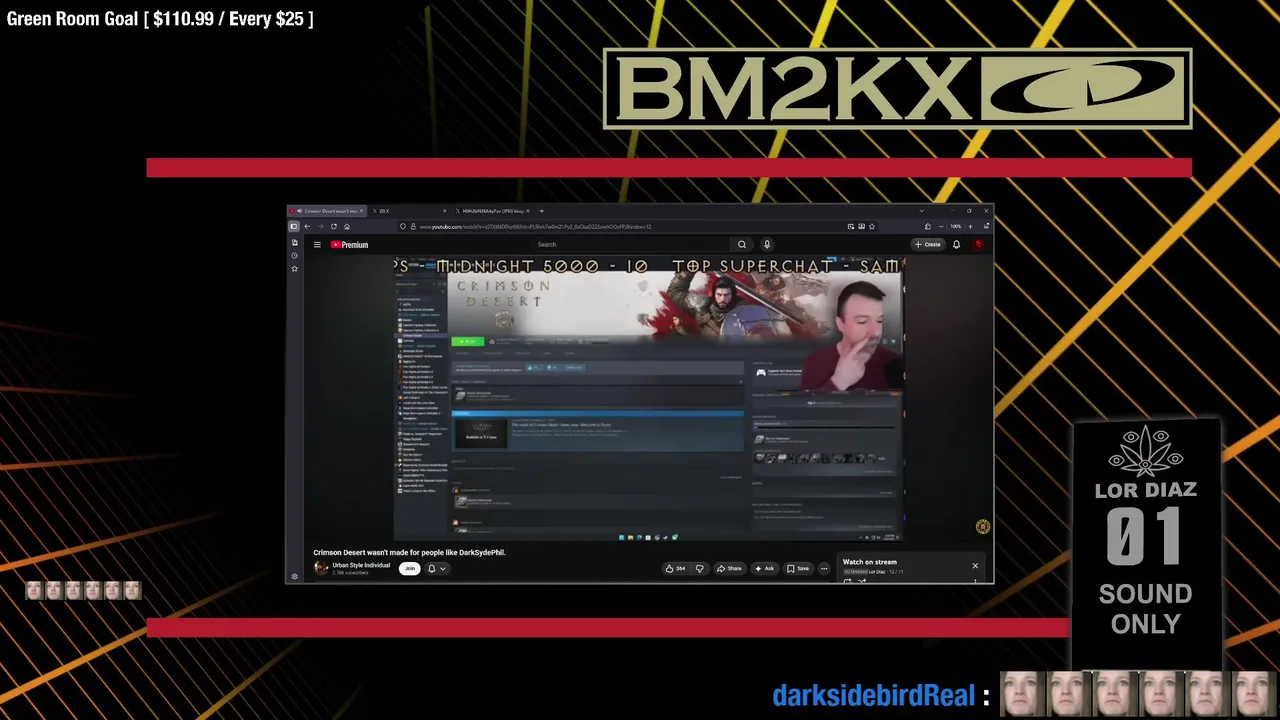Open the tracking protection shield icon
The height and width of the screenshot is (720, 1280).
coord(403,226)
